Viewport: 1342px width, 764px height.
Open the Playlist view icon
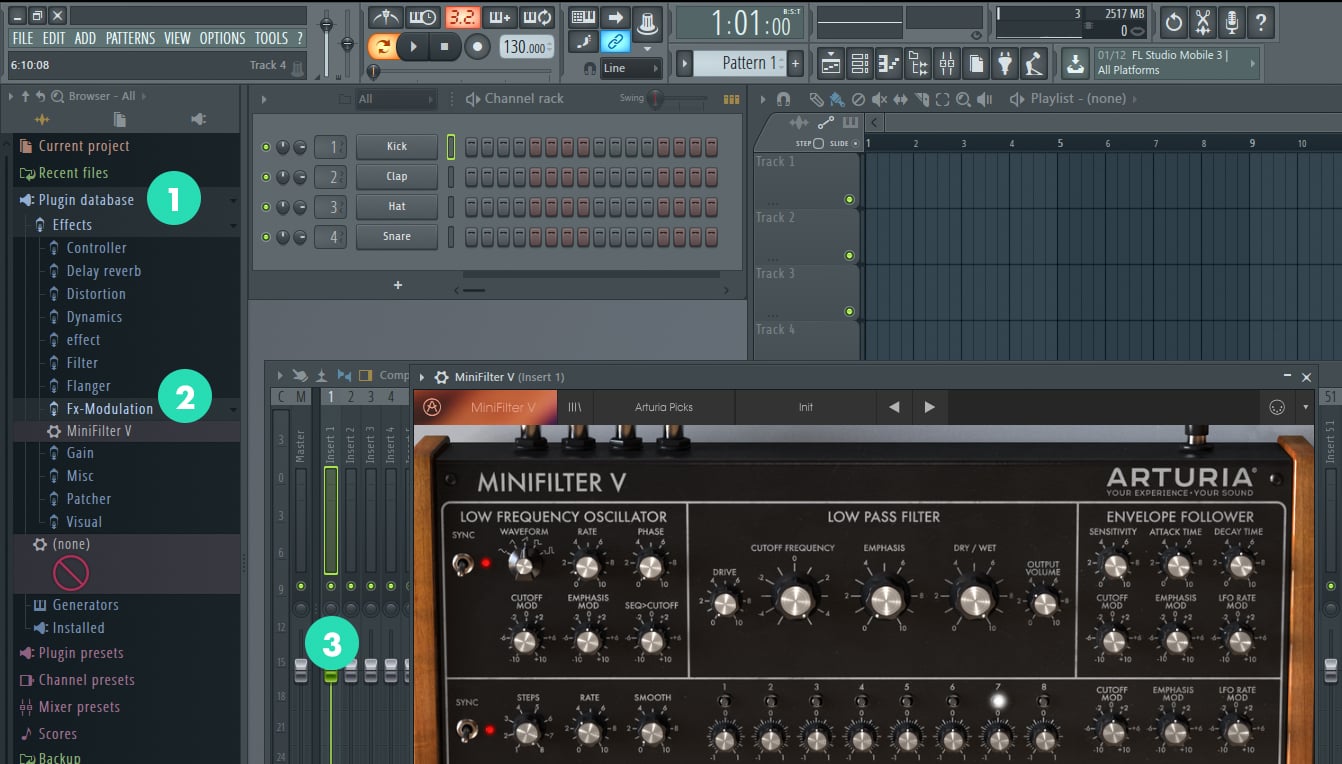[x=831, y=64]
